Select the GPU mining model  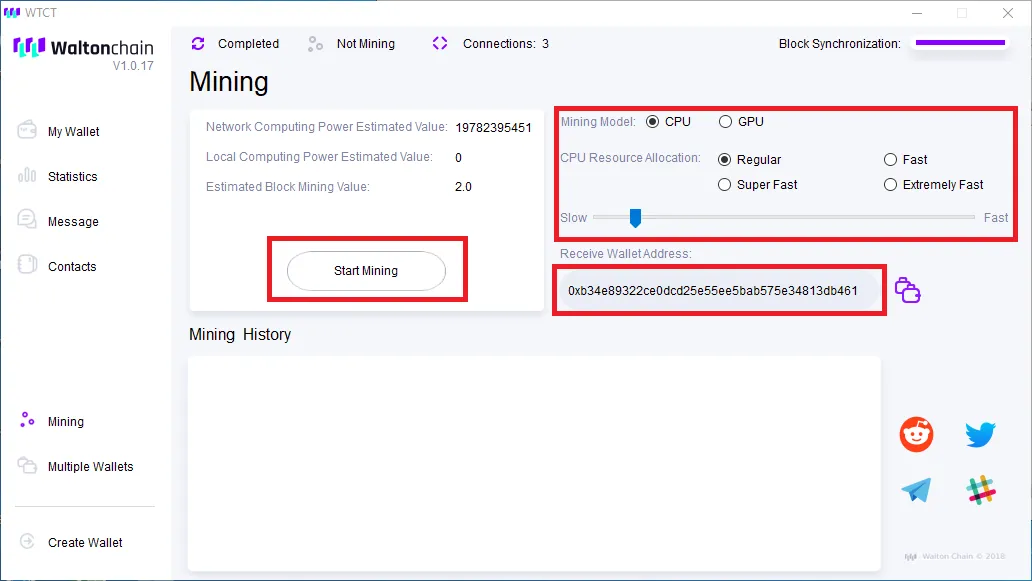pos(725,122)
